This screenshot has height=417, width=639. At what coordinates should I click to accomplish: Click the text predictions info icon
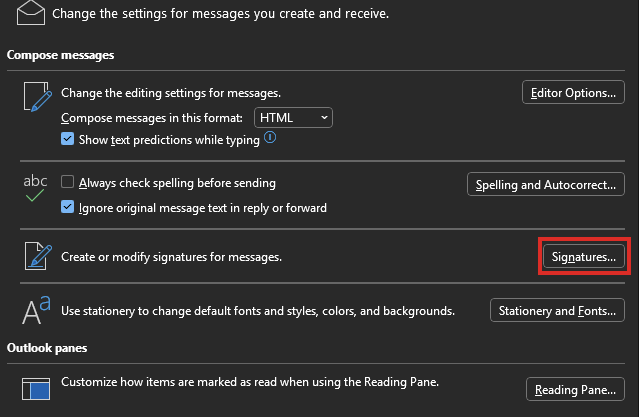[x=270, y=140]
